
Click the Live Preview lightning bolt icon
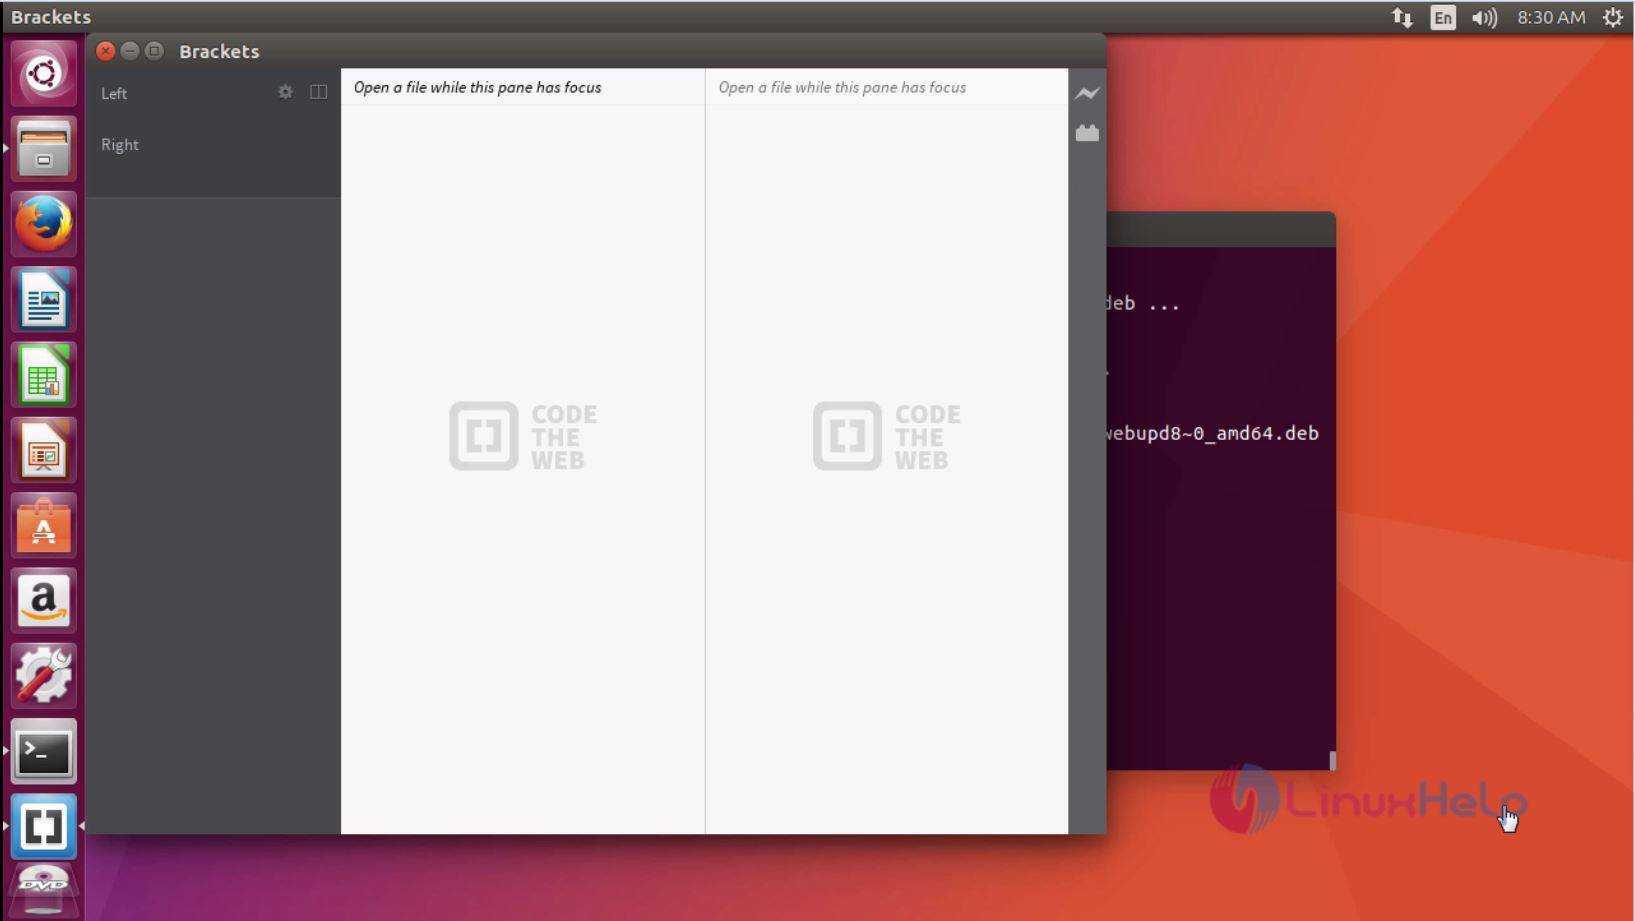(x=1087, y=93)
